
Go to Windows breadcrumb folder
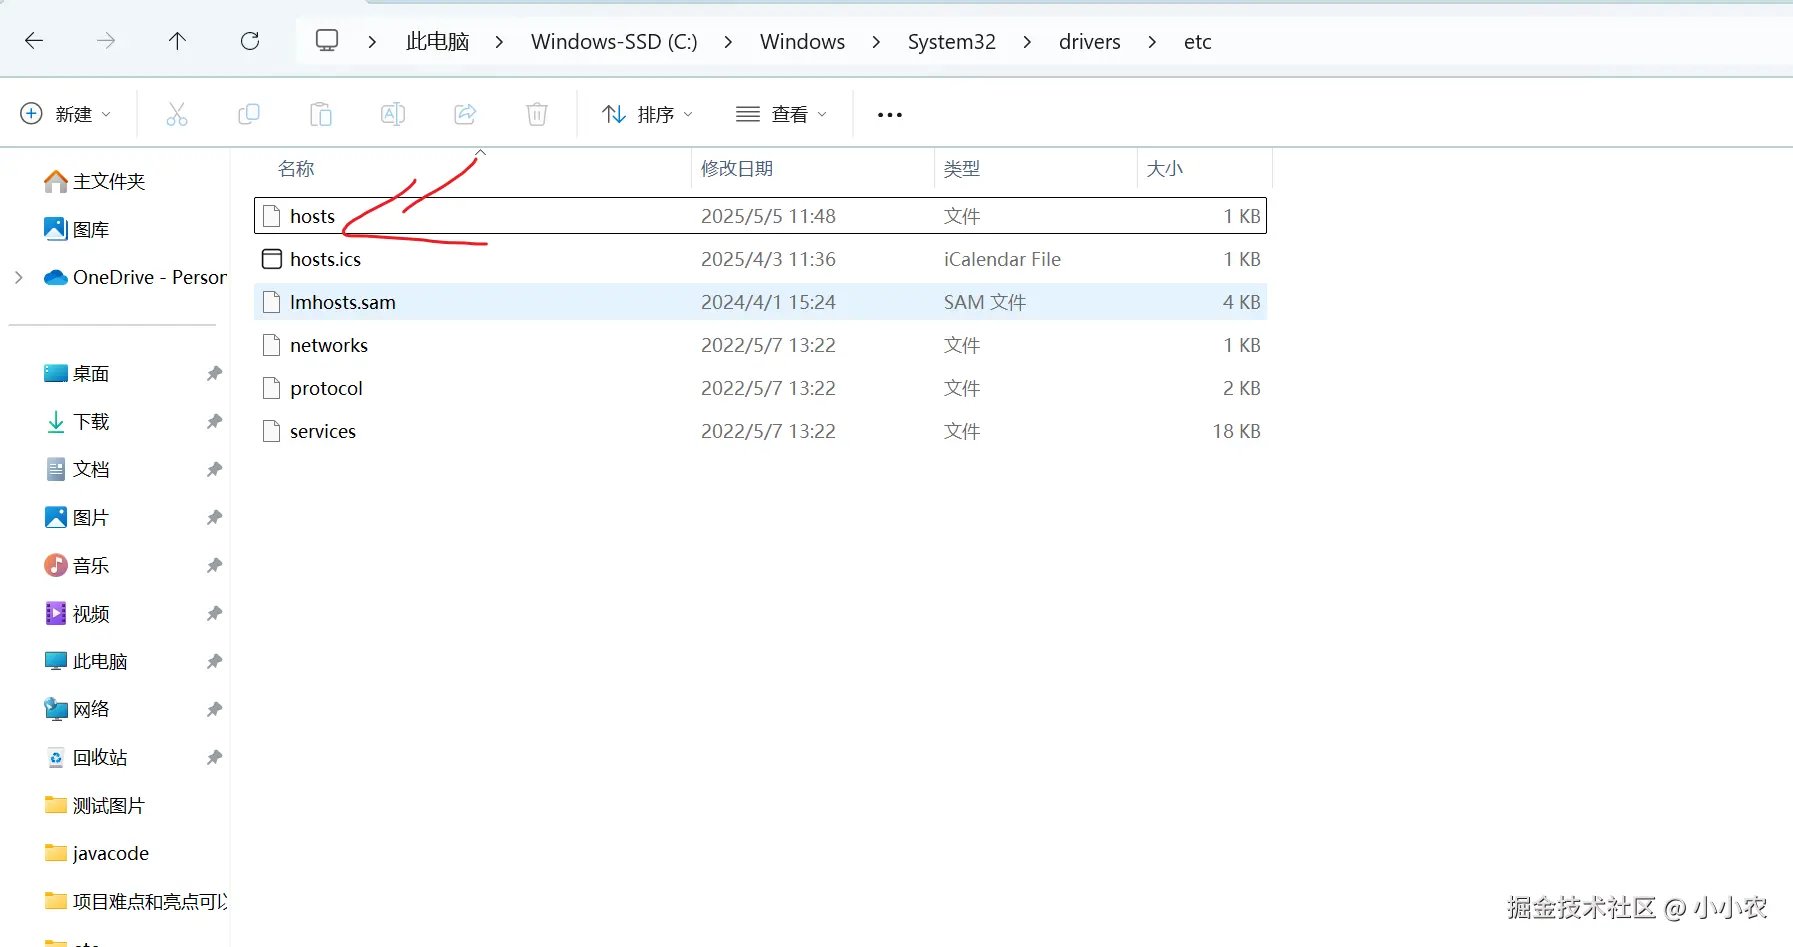802,42
